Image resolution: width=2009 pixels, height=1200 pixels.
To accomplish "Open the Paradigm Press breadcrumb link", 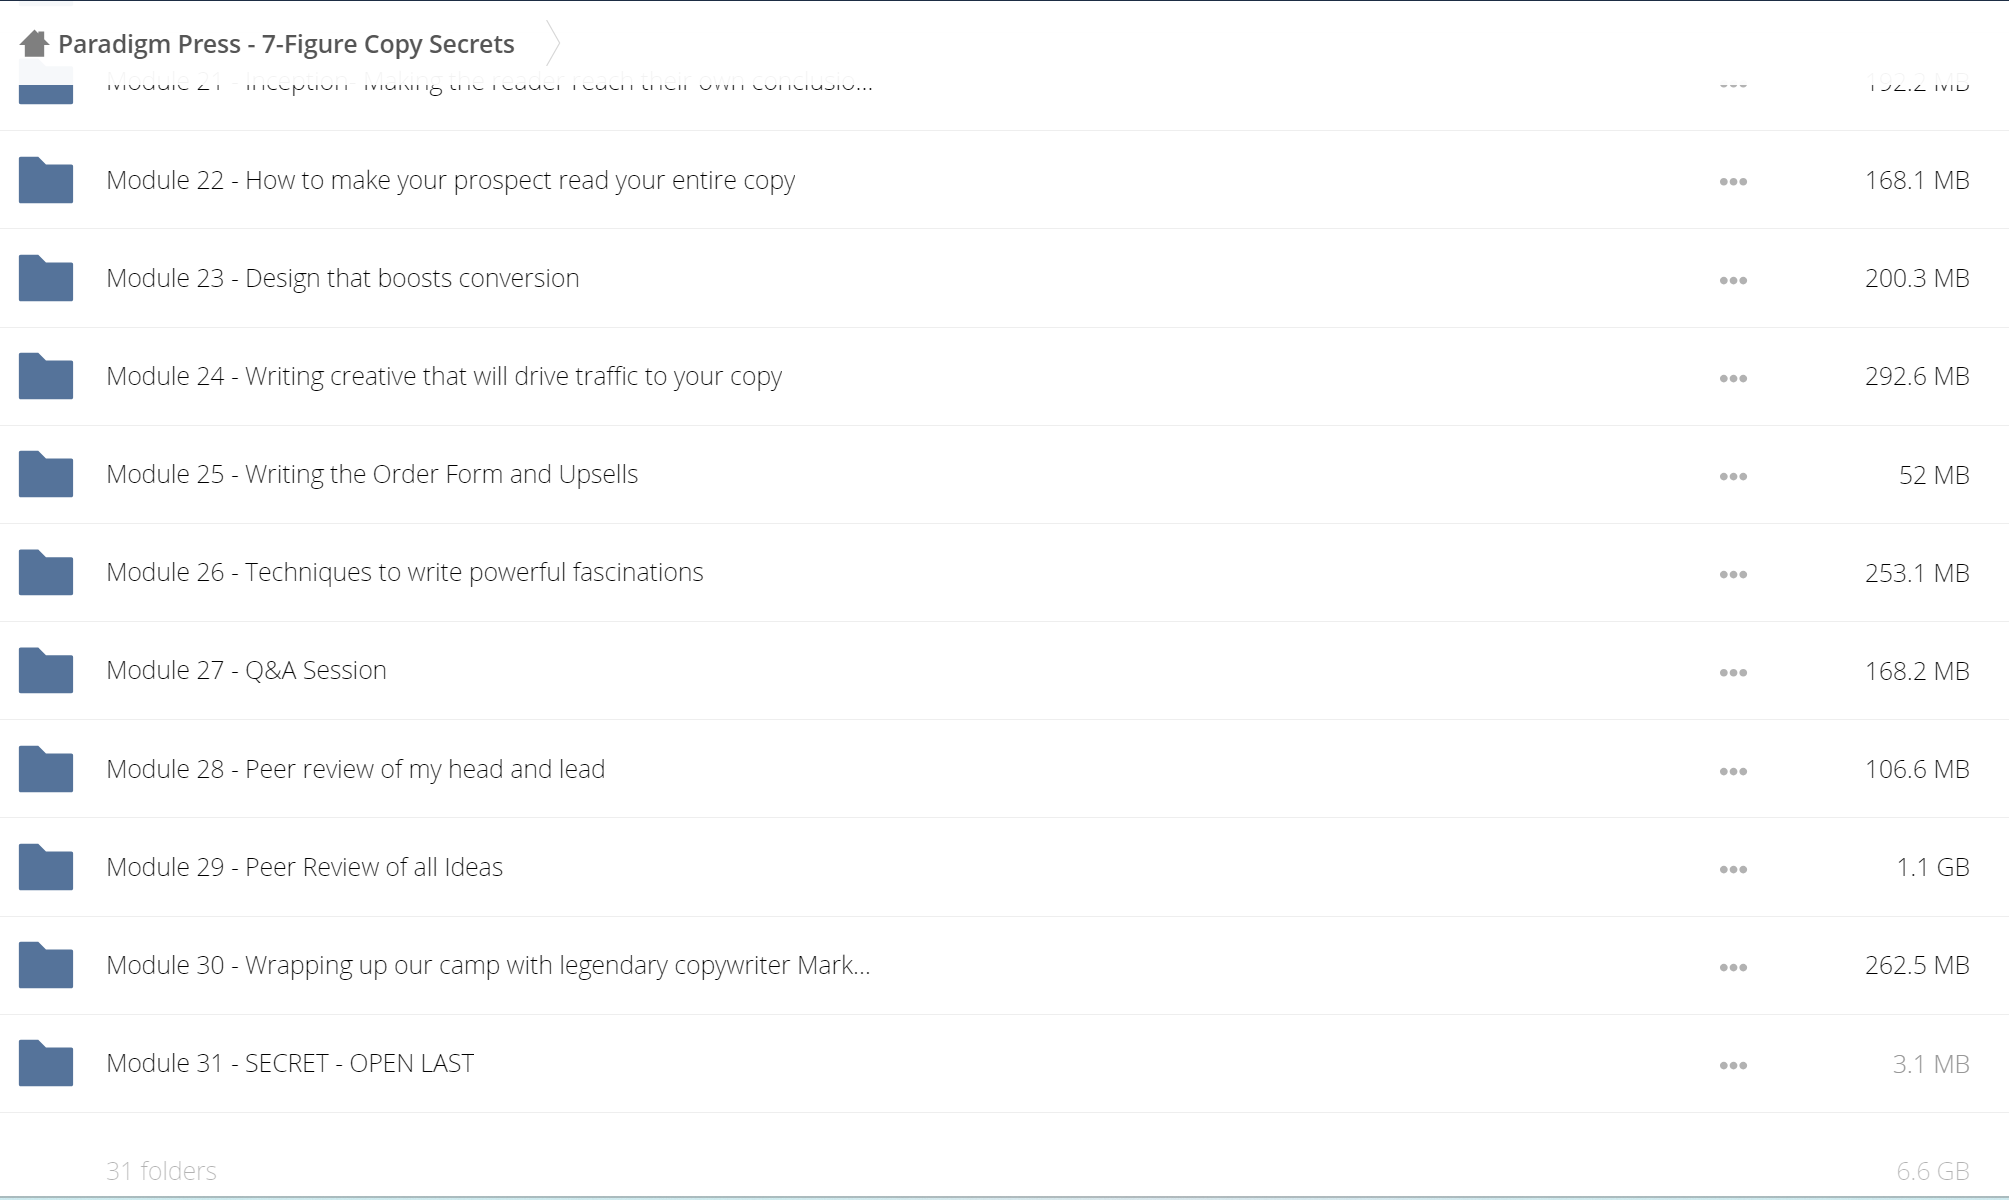I will click(x=286, y=44).
